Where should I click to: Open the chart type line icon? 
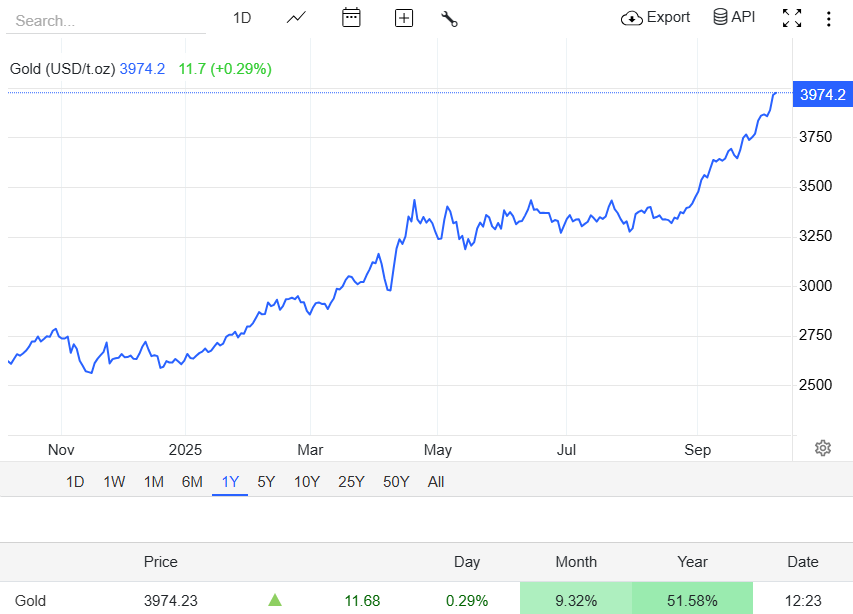point(296,18)
